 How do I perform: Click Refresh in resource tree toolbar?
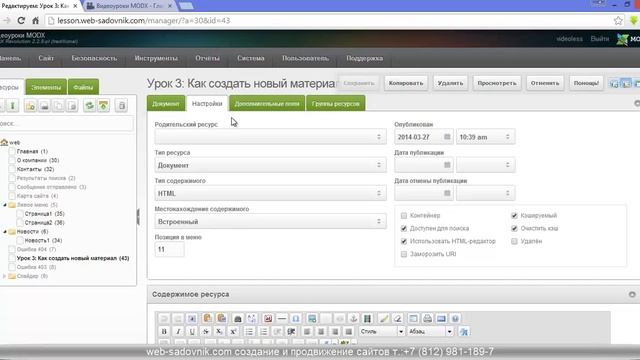pyautogui.click(x=89, y=106)
